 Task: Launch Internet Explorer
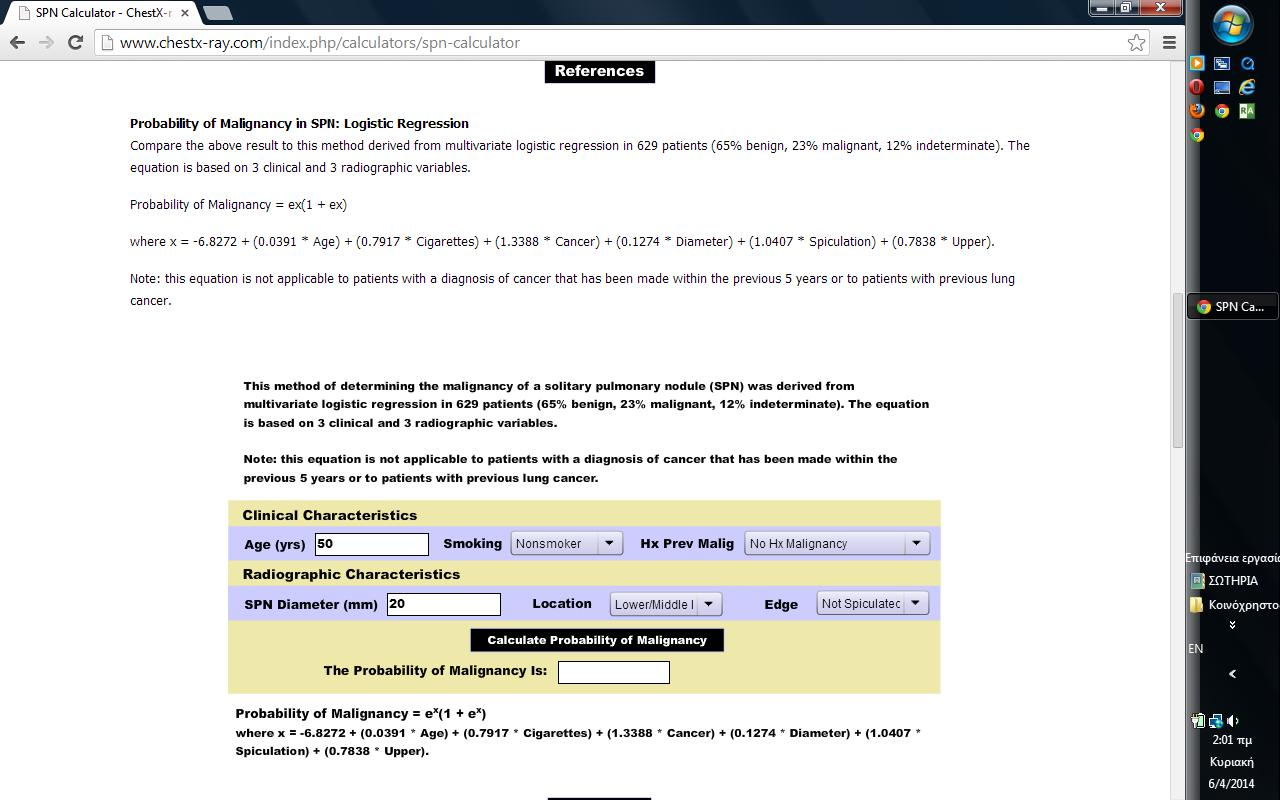1247,87
